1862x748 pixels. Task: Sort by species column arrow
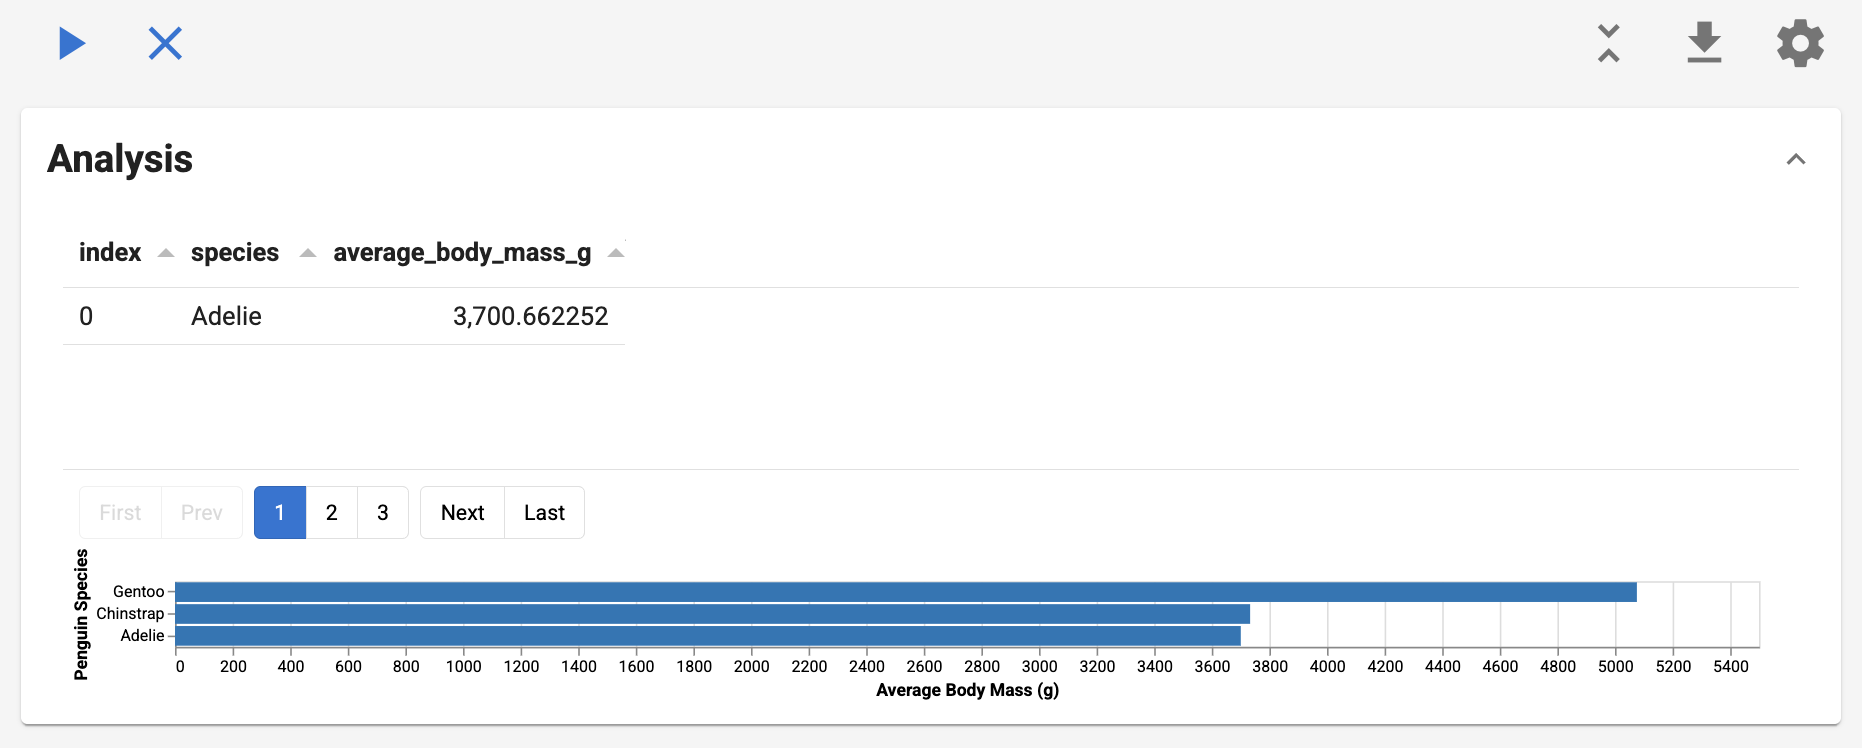308,253
